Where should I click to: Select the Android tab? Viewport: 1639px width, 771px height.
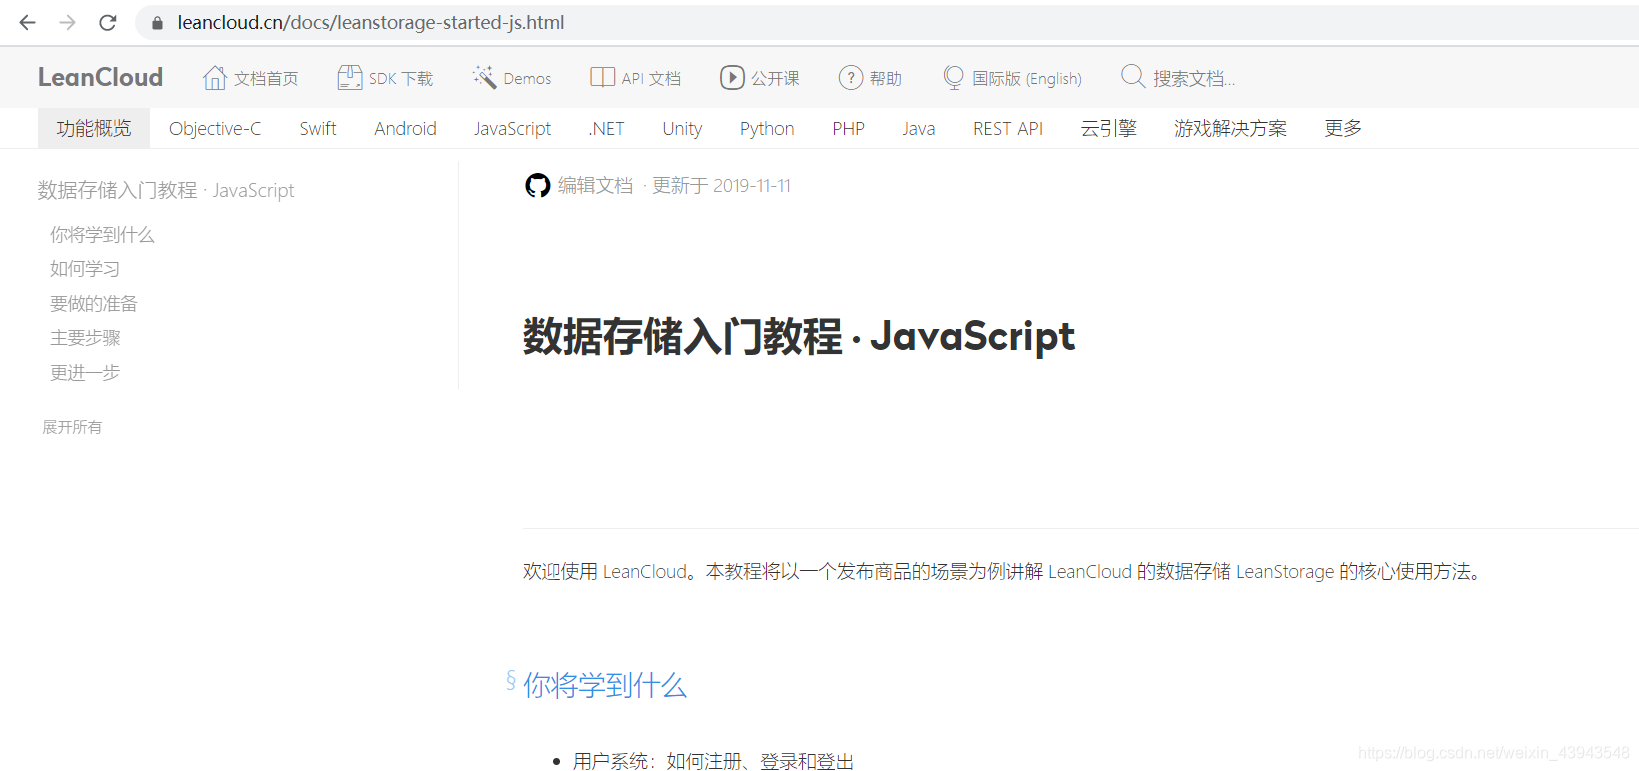pos(405,128)
